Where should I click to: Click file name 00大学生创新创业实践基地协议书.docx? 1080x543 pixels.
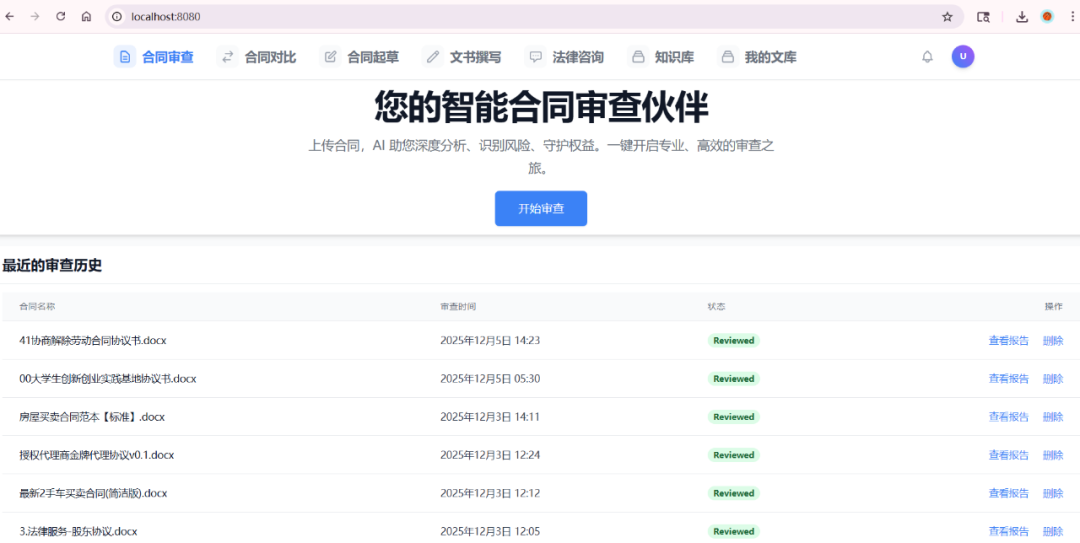click(108, 378)
